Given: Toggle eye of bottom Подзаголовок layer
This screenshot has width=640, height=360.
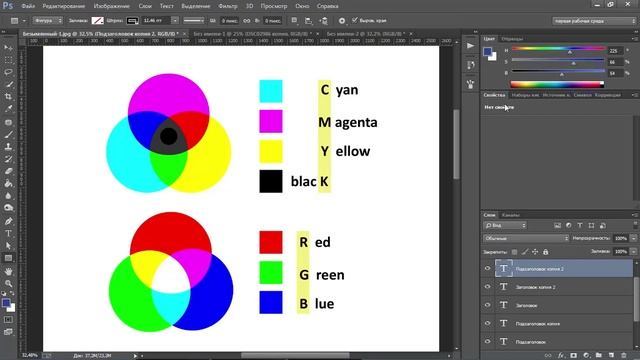Looking at the screenshot, I should [487, 342].
